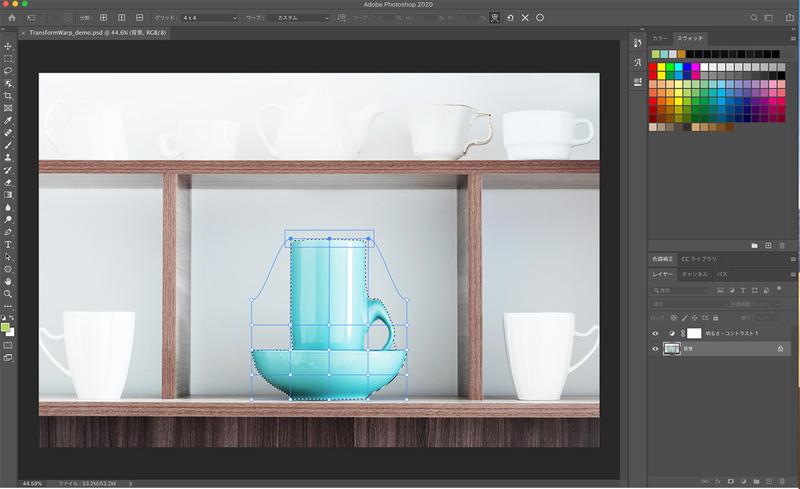Change the screen mode
This screenshot has width=800, height=489.
click(8, 358)
